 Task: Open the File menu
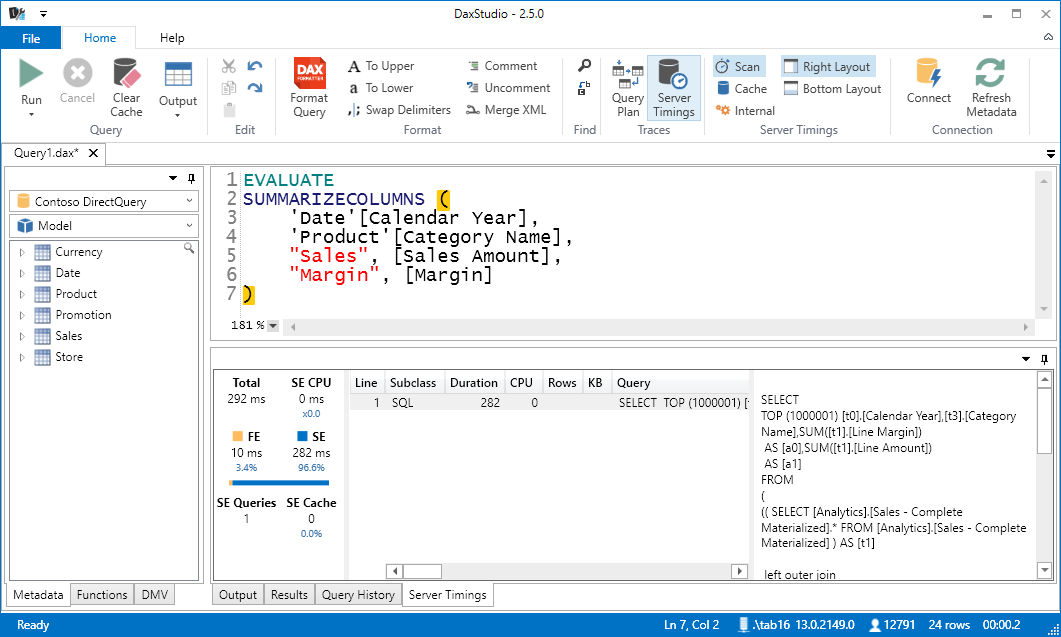31,38
